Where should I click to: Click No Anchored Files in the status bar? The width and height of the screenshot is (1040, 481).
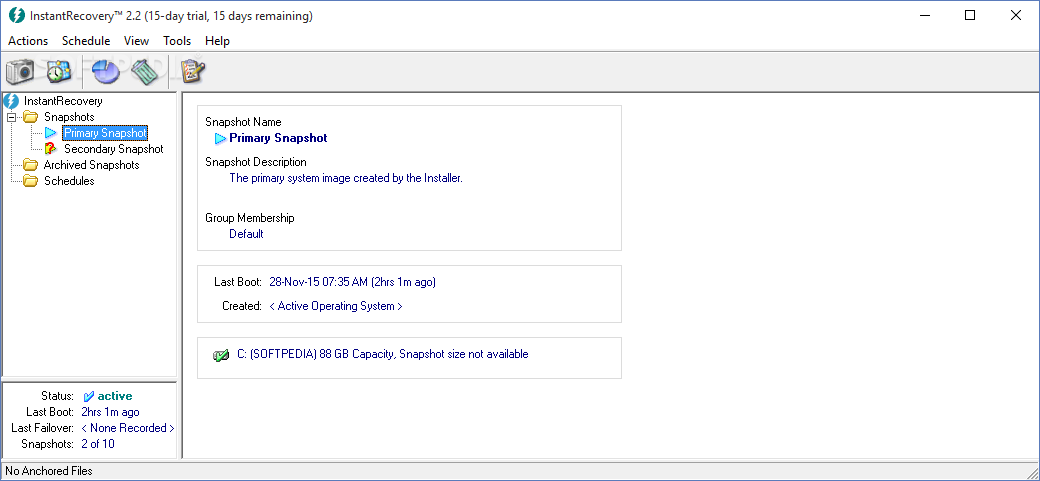[x=49, y=471]
